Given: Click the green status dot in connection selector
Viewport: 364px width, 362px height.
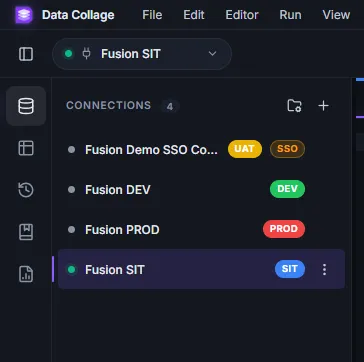Looking at the screenshot, I should point(69,54).
